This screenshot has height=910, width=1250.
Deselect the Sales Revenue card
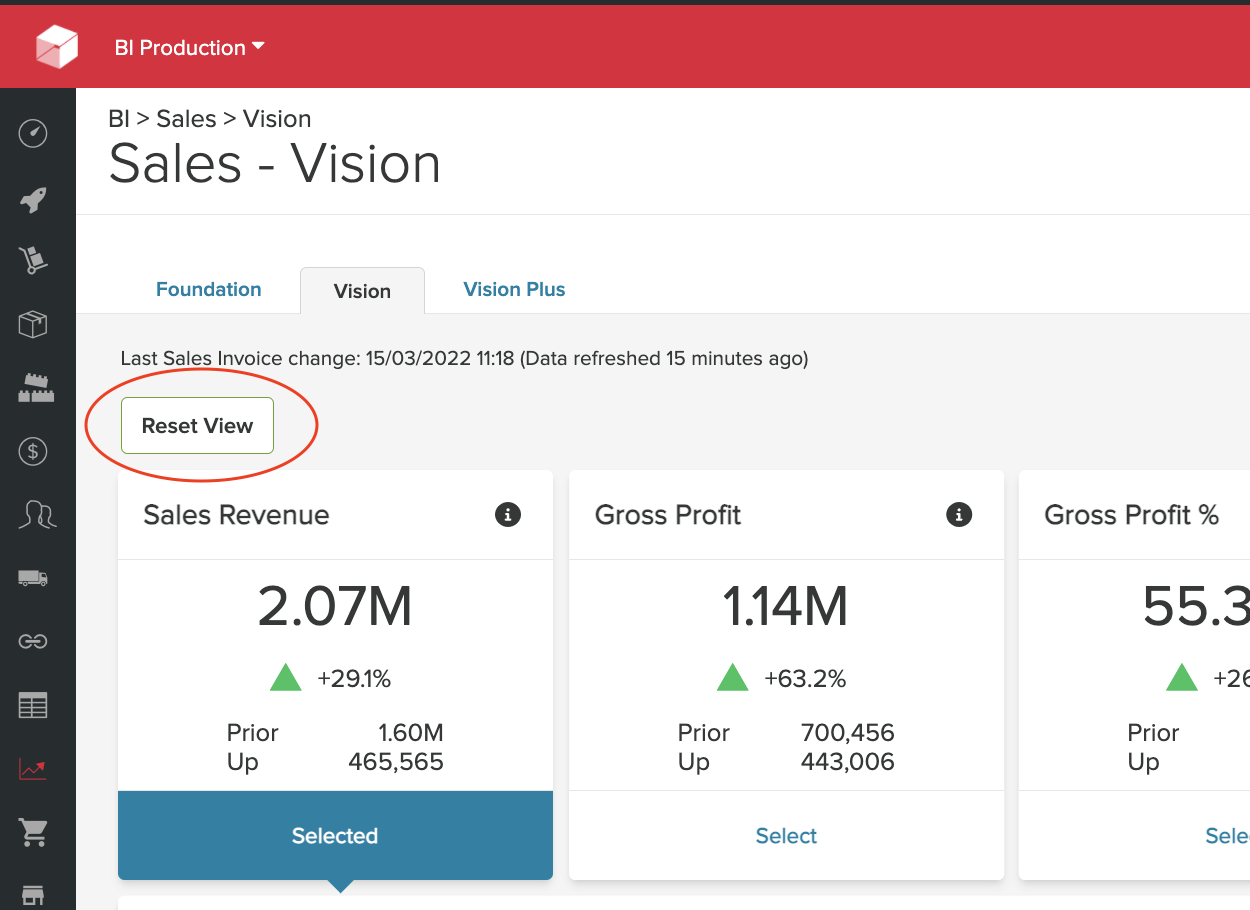pyautogui.click(x=335, y=836)
